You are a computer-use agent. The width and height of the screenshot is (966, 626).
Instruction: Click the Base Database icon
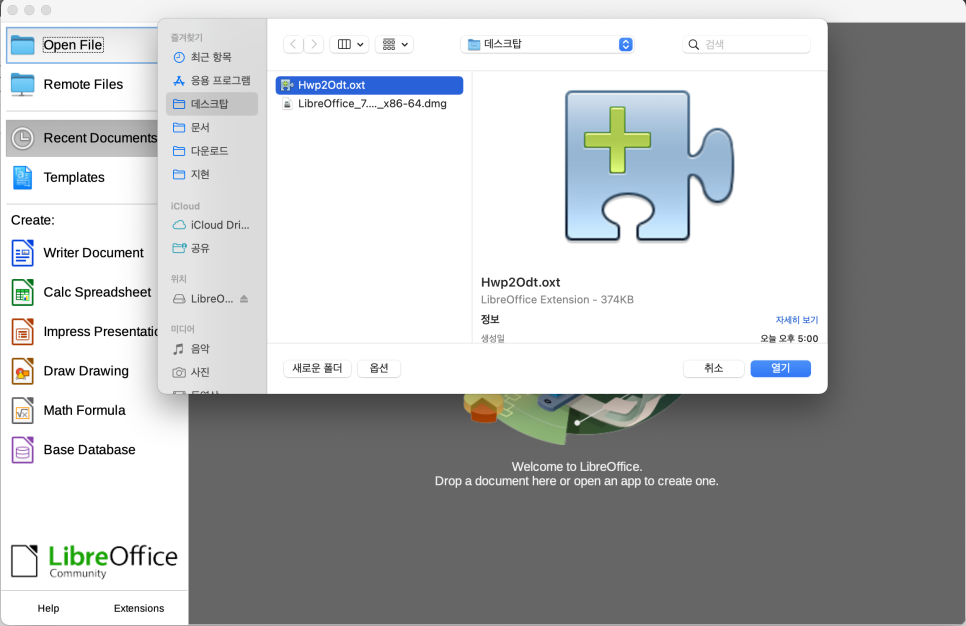tap(23, 450)
